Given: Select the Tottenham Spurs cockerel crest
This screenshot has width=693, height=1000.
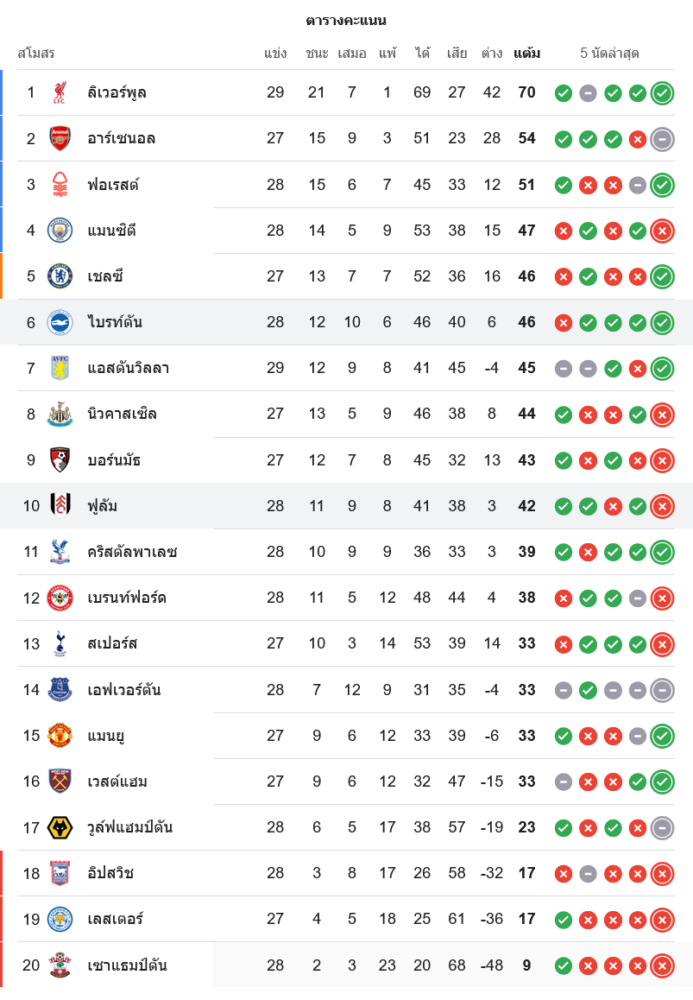Looking at the screenshot, I should tap(60, 644).
